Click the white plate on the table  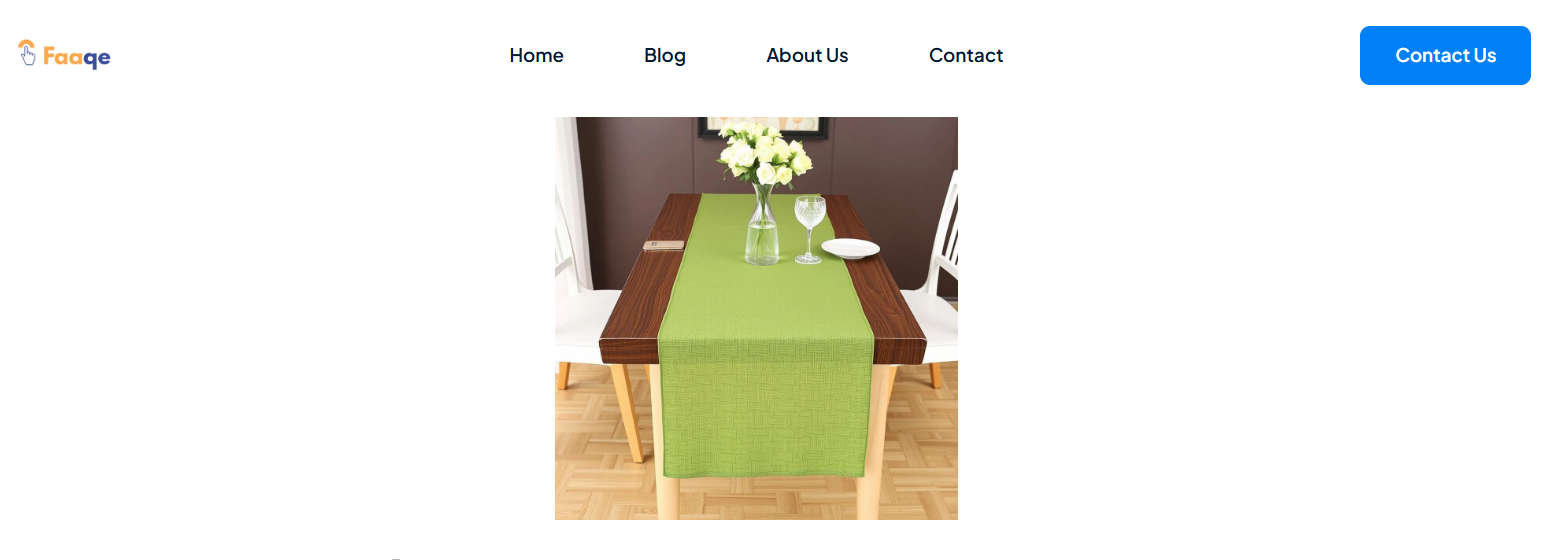pyautogui.click(x=850, y=248)
